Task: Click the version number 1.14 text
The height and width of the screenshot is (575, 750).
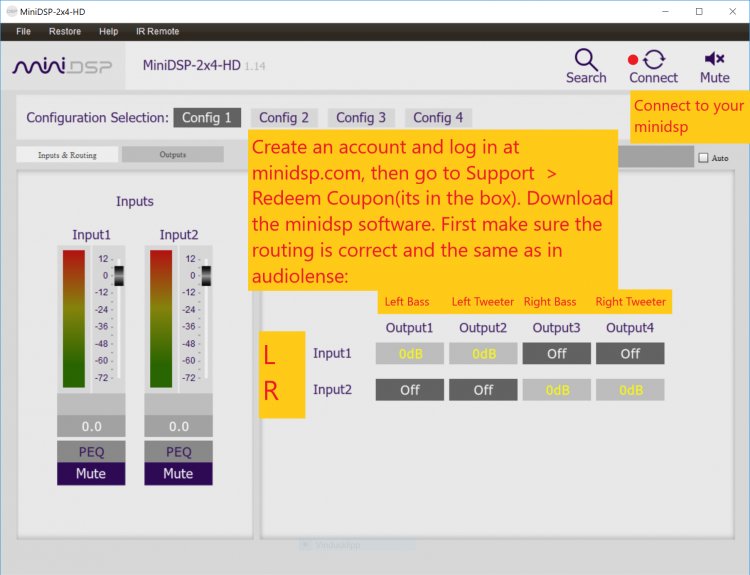Action: point(255,66)
